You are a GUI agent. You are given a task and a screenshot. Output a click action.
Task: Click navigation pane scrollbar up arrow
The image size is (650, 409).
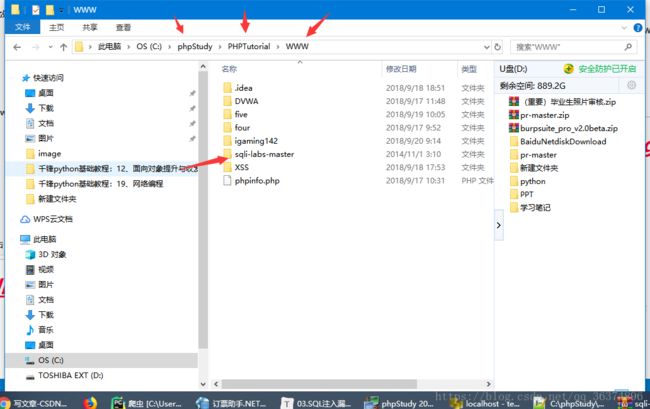click(x=203, y=66)
